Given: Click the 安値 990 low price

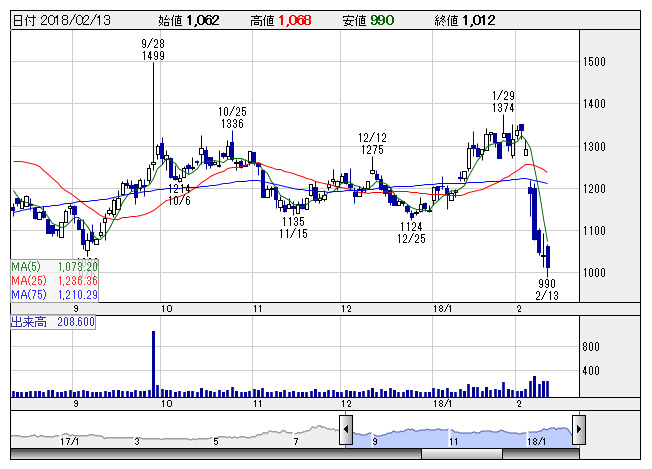Looking at the screenshot, I should click(x=368, y=20).
